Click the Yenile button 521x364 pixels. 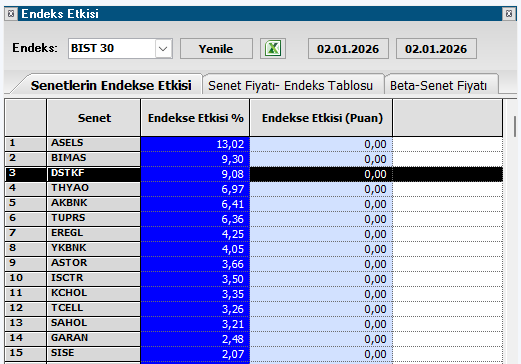(216, 49)
